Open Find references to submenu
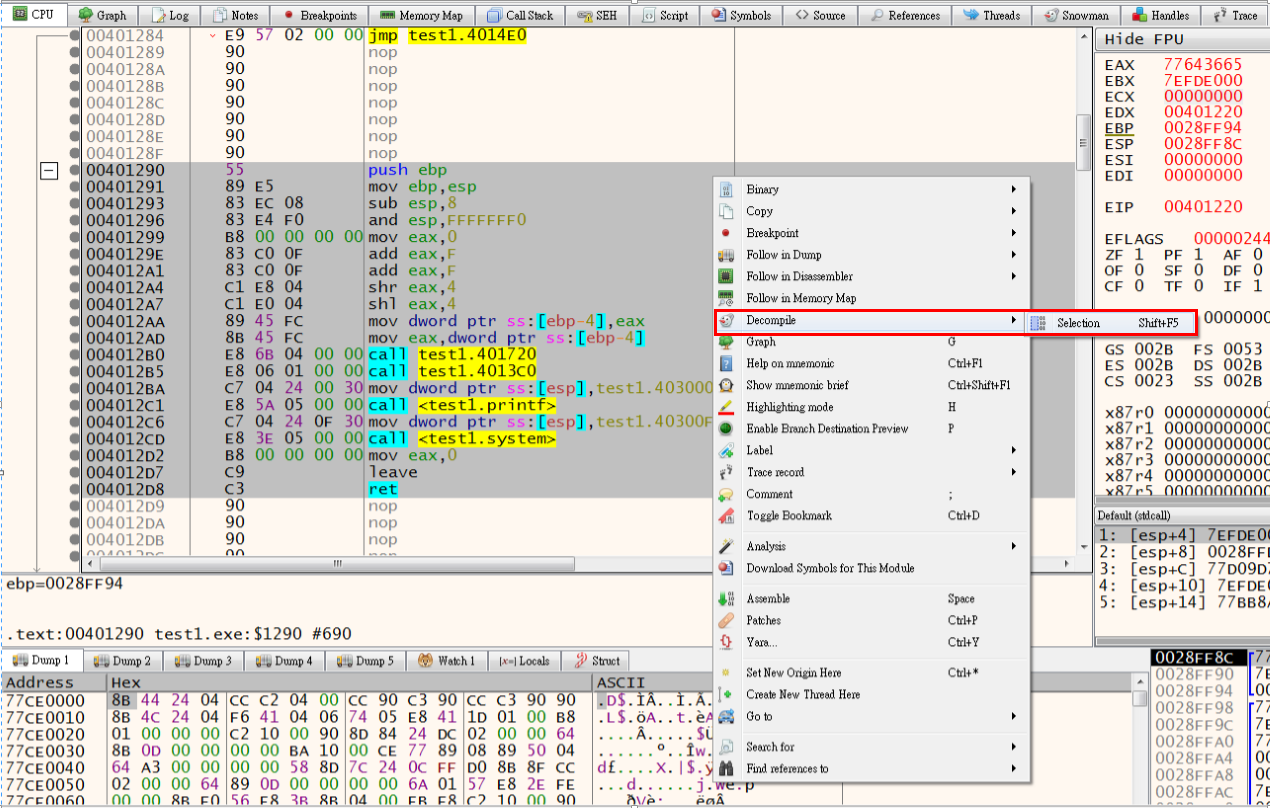This screenshot has height=808, width=1270. [871, 769]
